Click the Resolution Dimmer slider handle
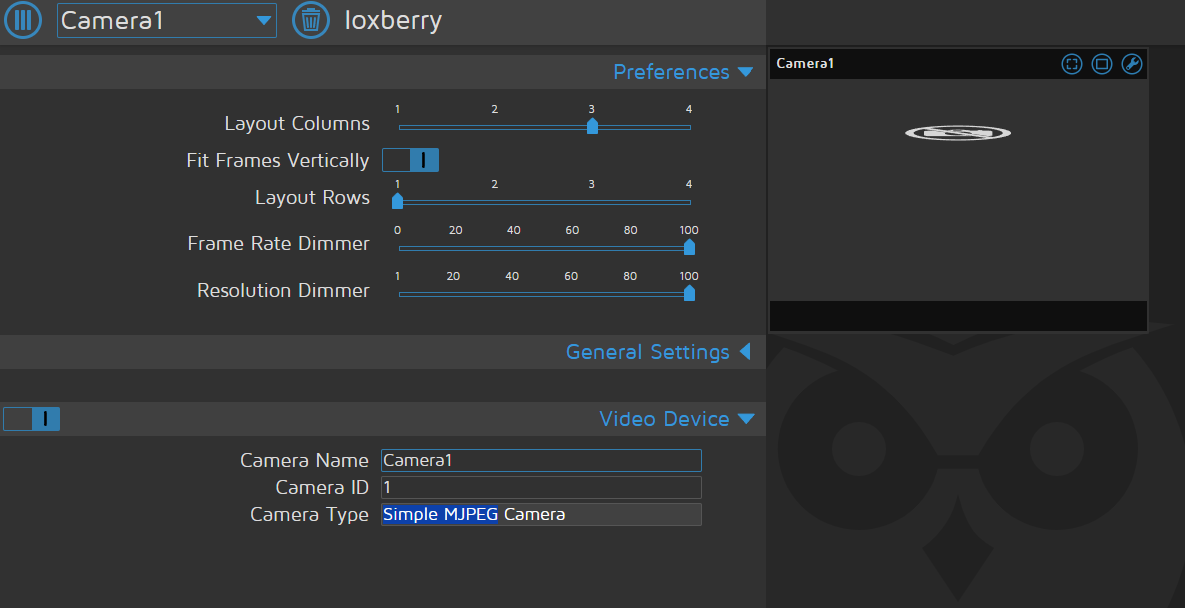 689,293
